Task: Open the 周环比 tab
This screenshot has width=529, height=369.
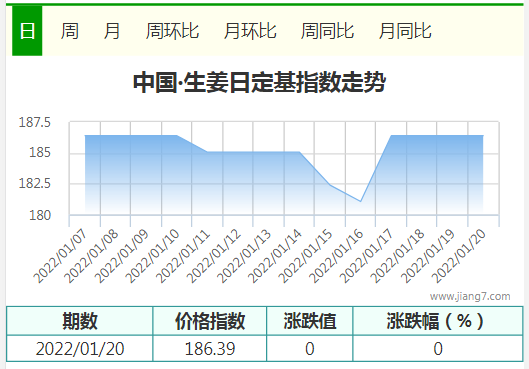Action: (x=172, y=31)
